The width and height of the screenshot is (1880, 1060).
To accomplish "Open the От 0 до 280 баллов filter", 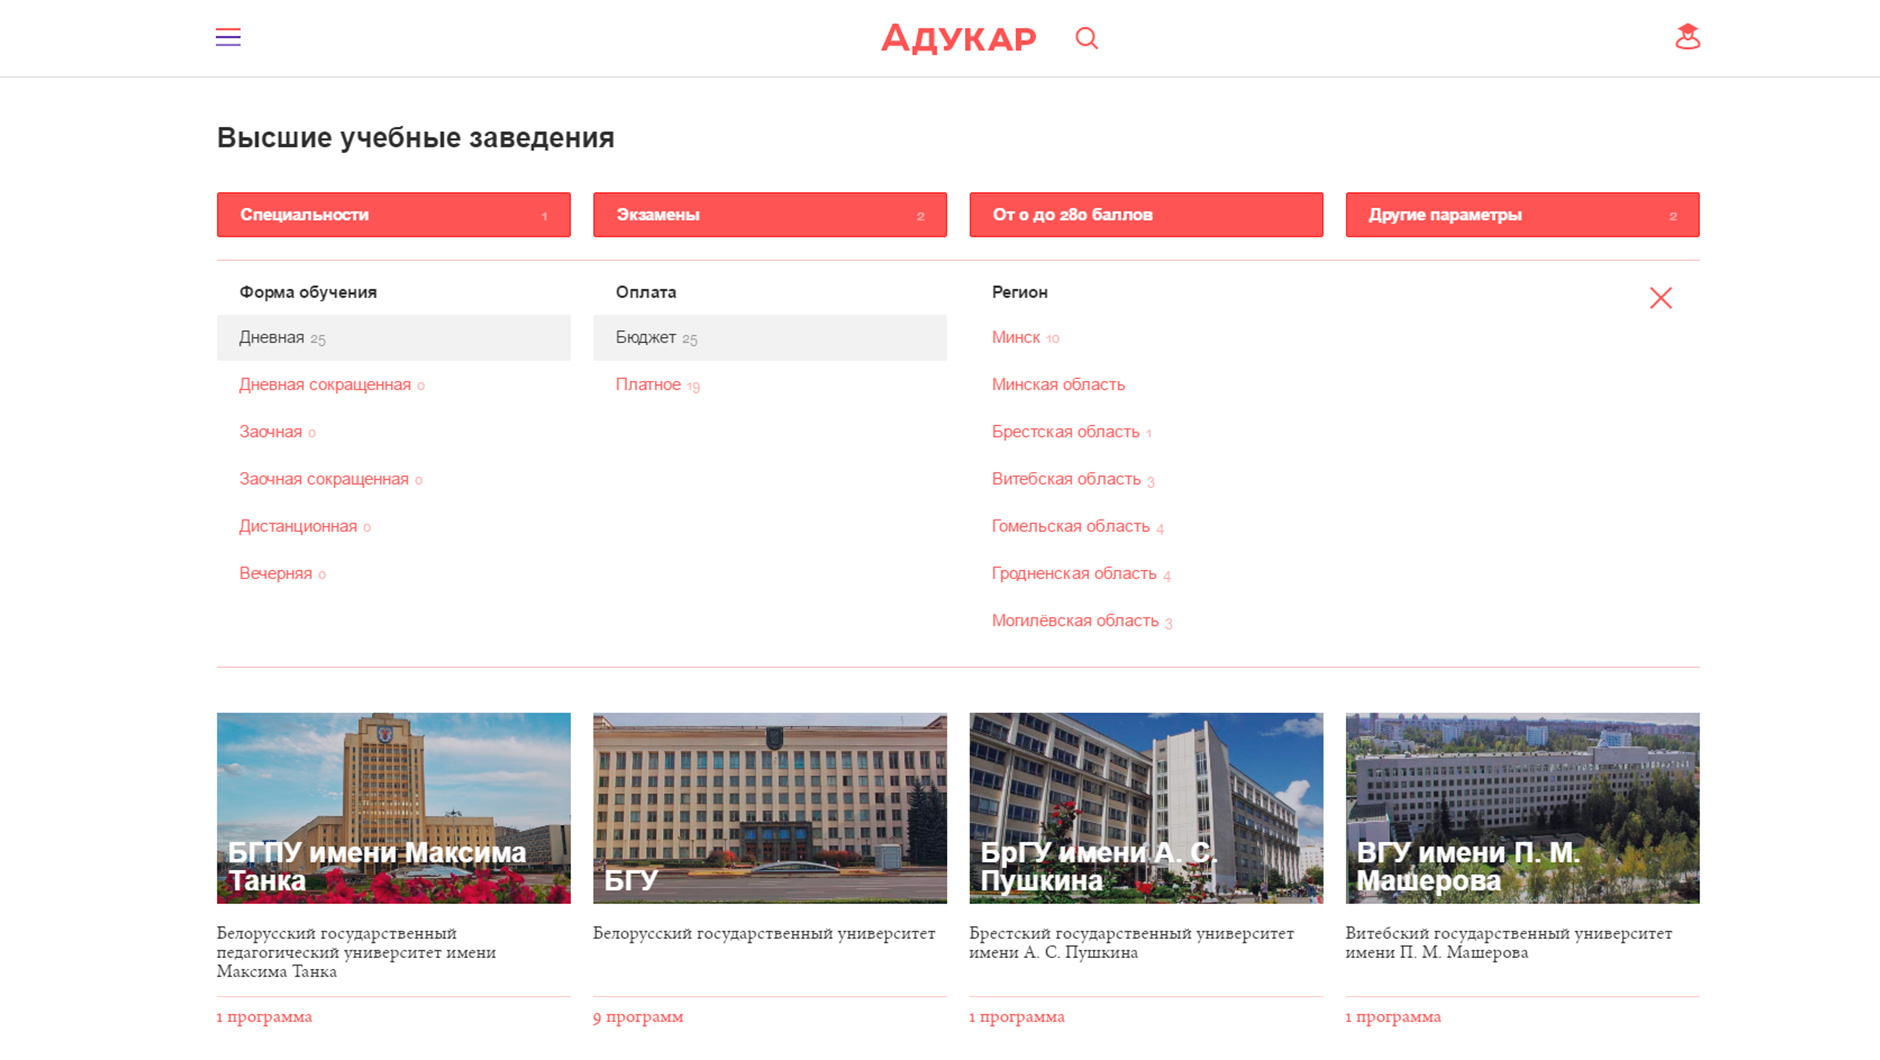I will click(1146, 215).
